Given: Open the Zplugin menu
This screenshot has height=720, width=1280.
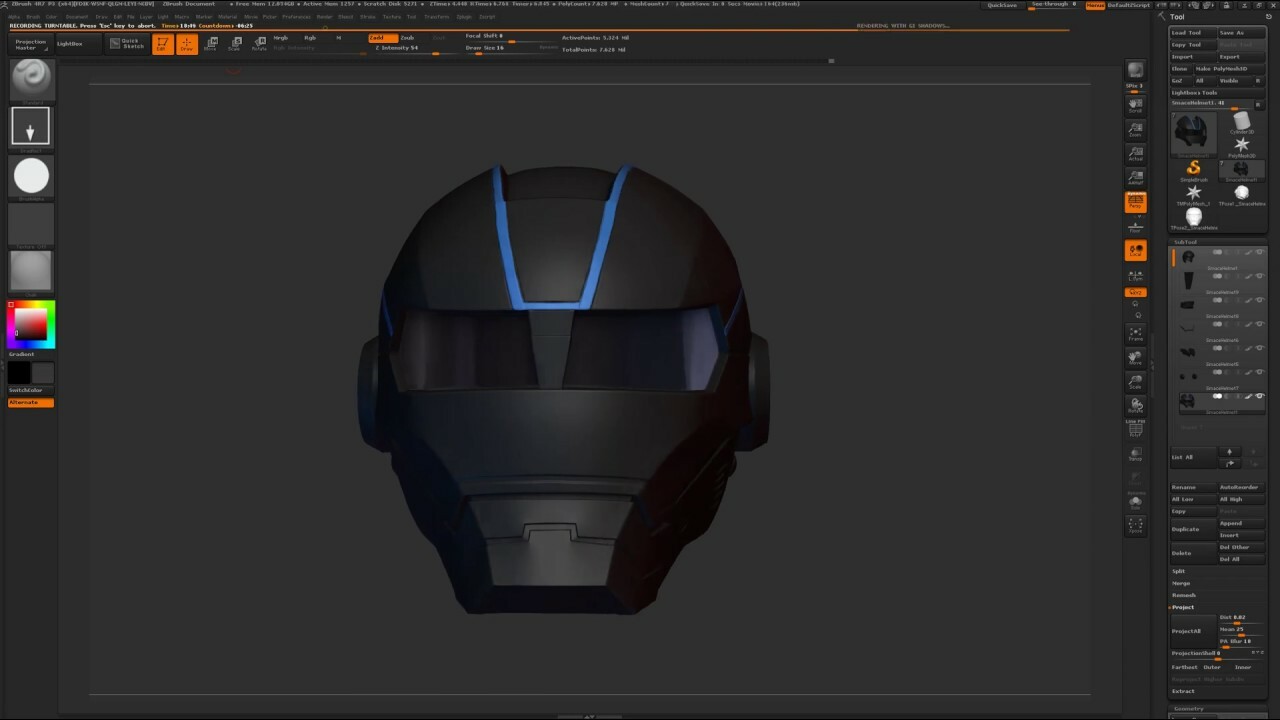Looking at the screenshot, I should tap(464, 17).
